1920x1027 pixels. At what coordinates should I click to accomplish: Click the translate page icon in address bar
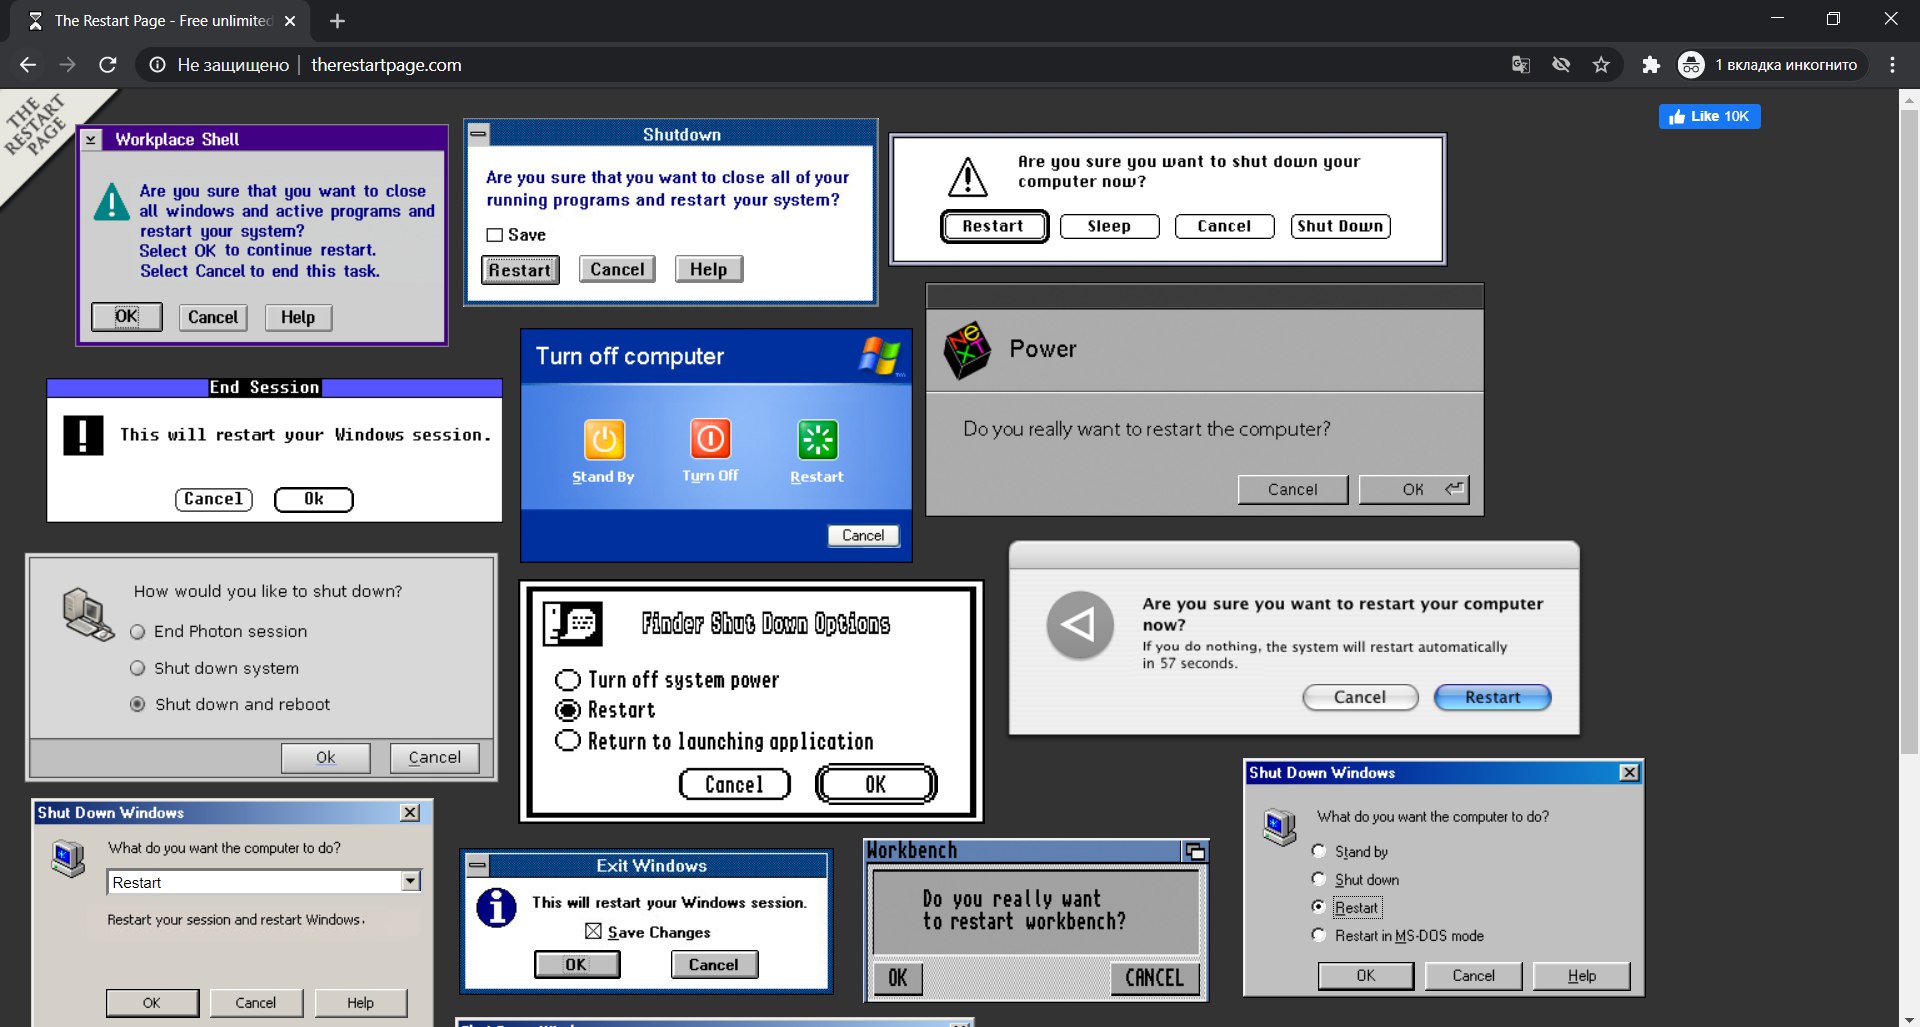click(x=1521, y=65)
